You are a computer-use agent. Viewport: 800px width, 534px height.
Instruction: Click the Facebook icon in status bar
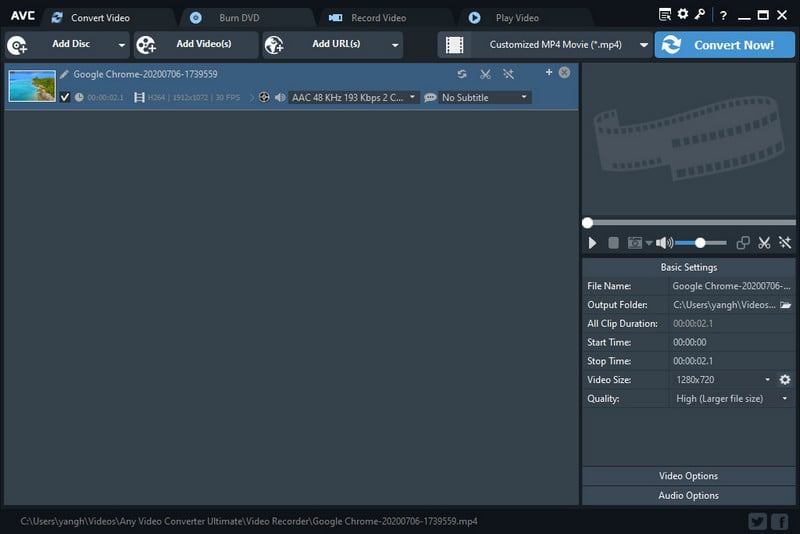point(780,521)
